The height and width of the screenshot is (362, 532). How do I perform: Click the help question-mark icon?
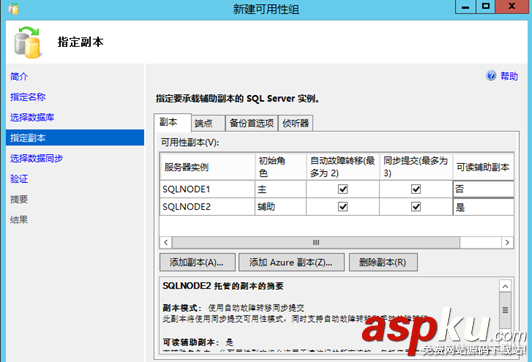click(491, 76)
